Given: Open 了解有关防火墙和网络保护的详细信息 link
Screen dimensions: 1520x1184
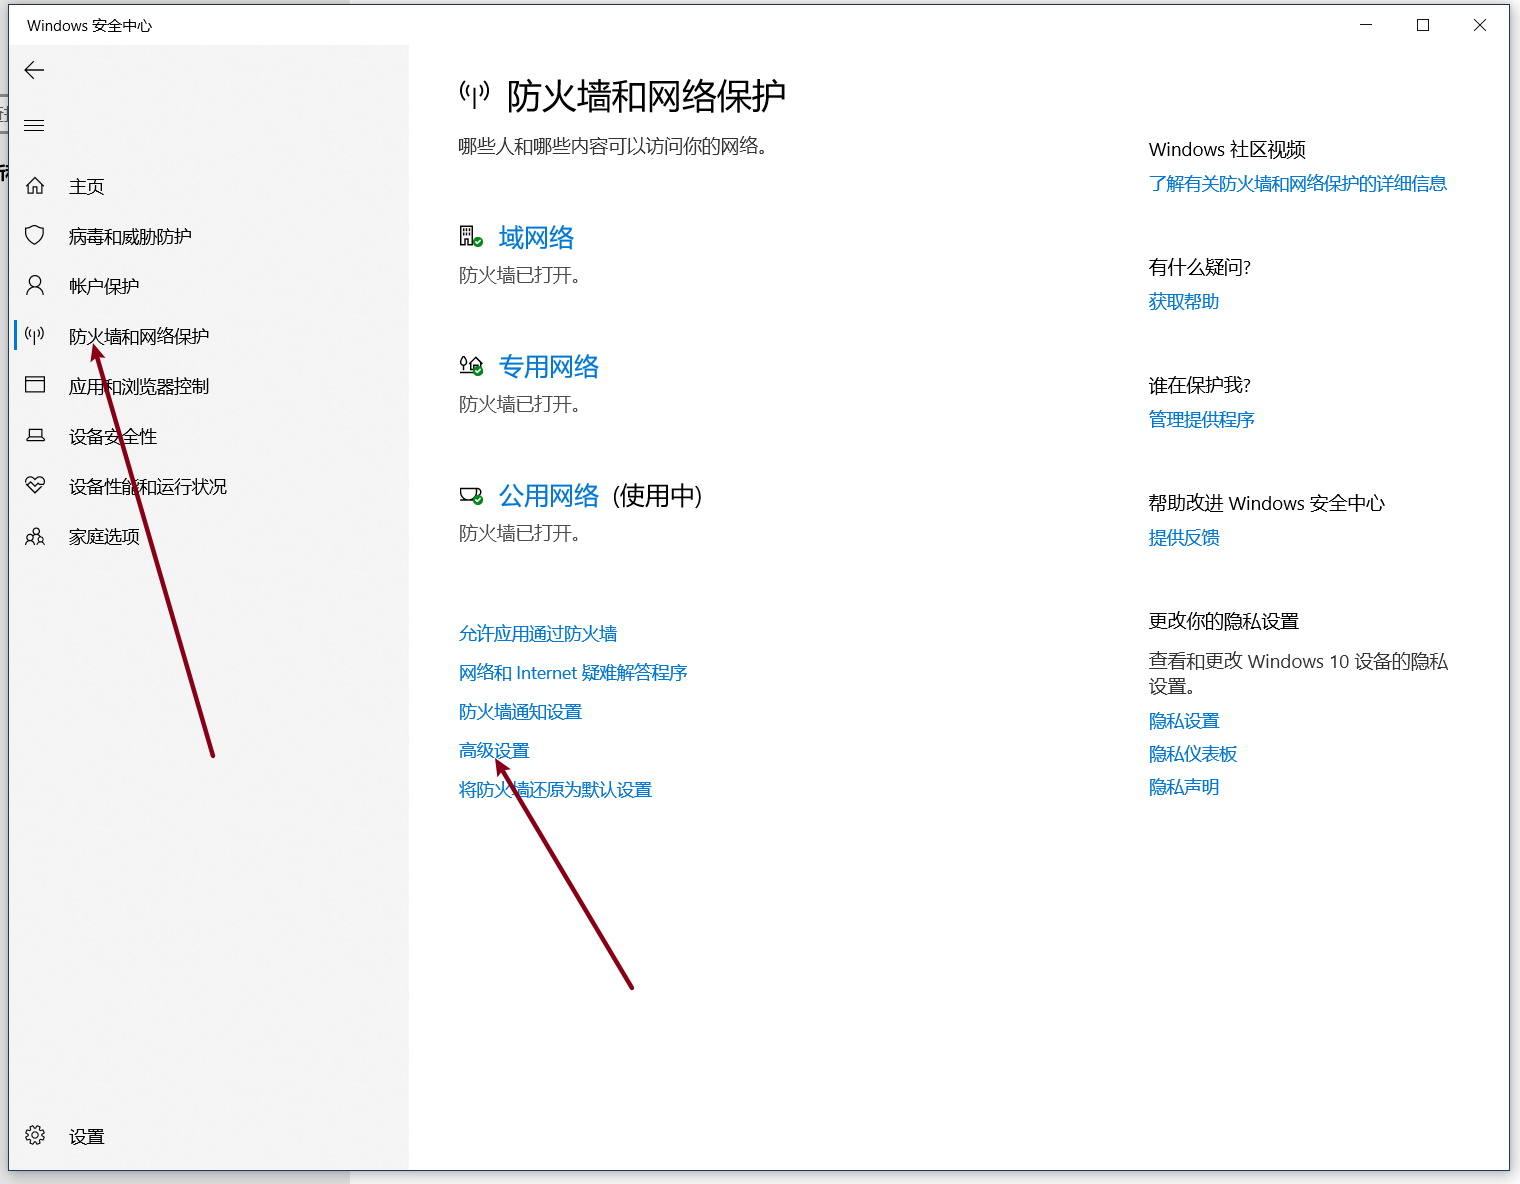Looking at the screenshot, I should [x=1298, y=184].
